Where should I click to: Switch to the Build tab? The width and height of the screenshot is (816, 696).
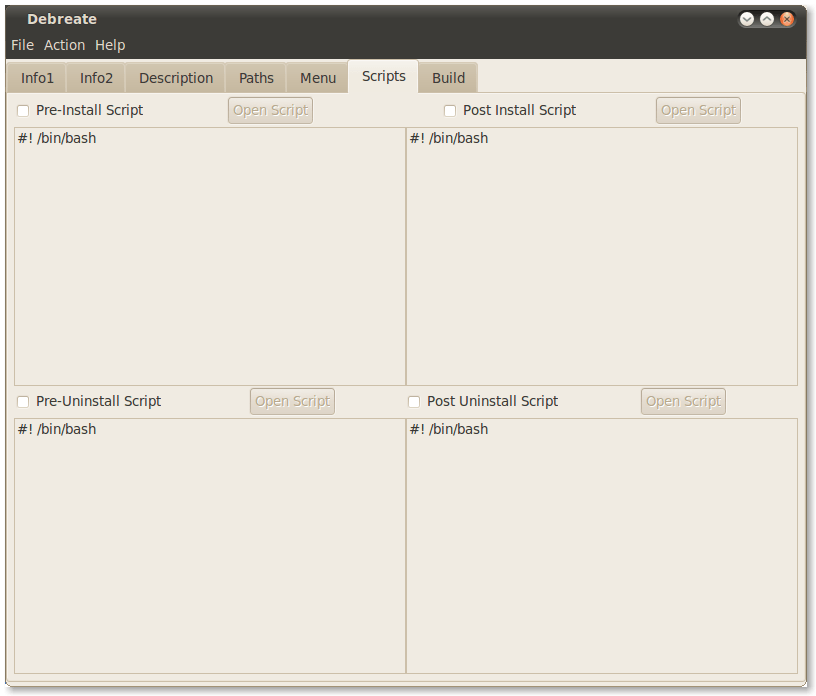448,78
